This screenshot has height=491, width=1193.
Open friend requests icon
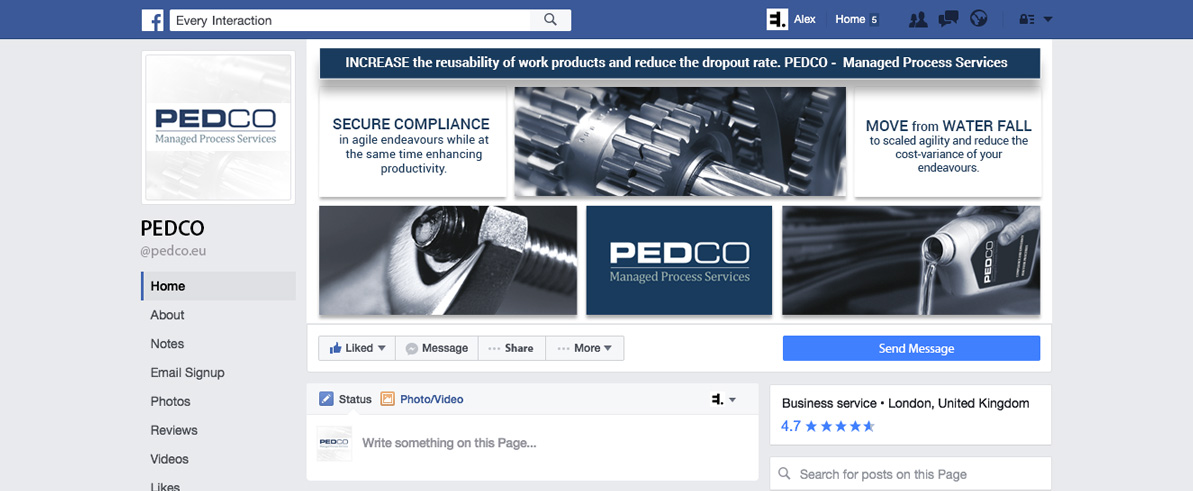click(x=918, y=20)
